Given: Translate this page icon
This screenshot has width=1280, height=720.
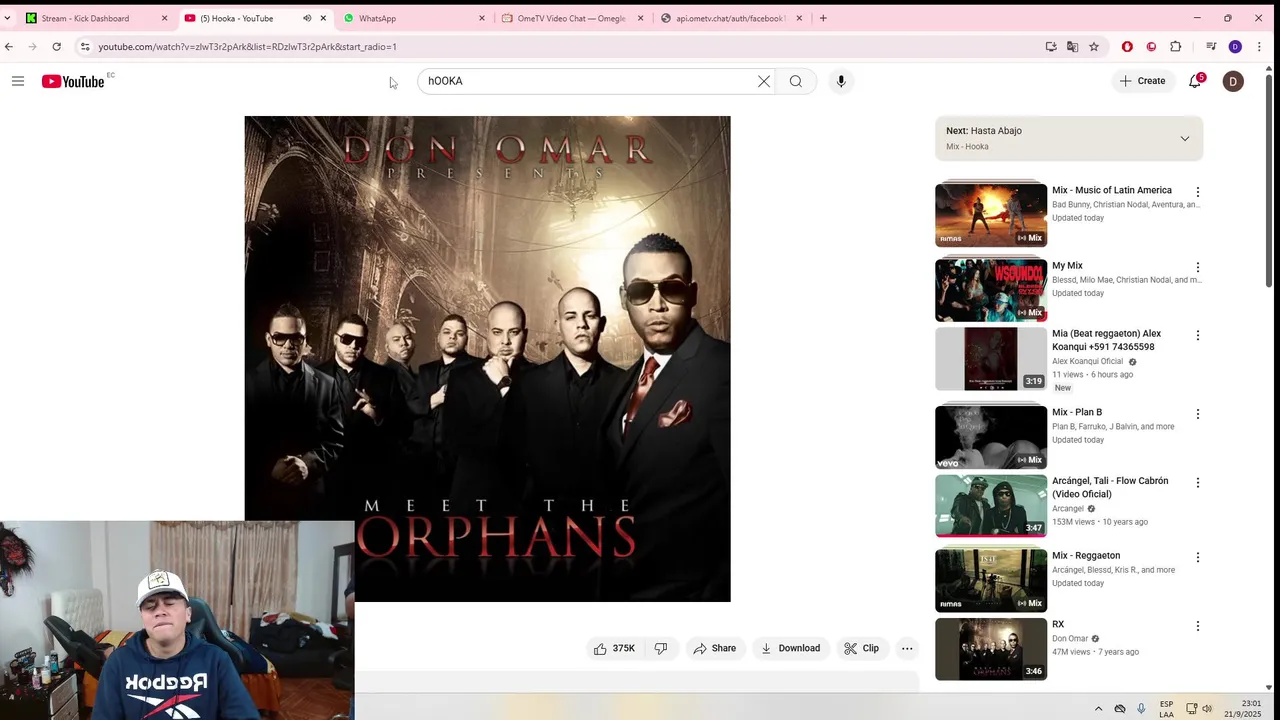Looking at the screenshot, I should coord(1072,46).
